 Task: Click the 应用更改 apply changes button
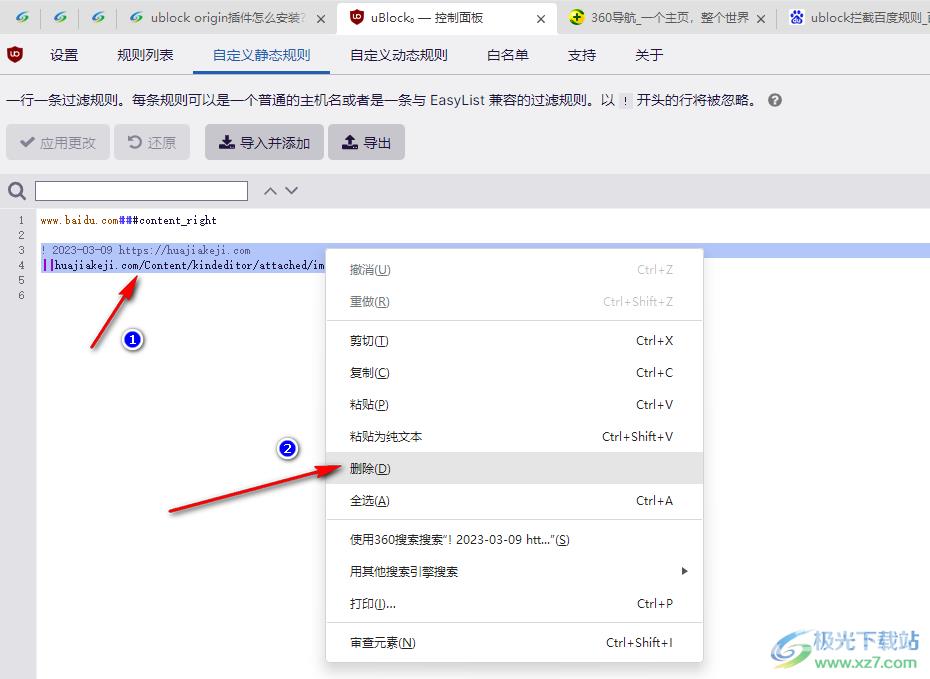tap(58, 142)
